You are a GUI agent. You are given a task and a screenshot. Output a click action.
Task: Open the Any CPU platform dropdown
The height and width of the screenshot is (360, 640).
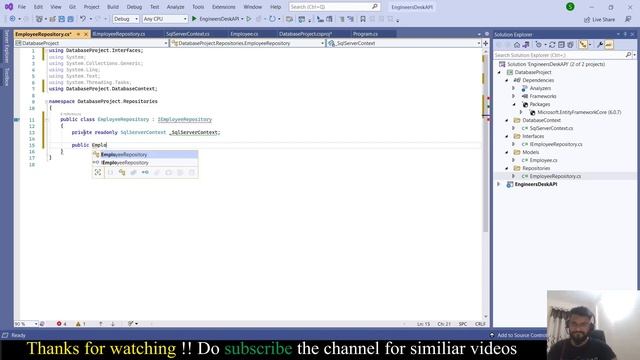[165, 19]
